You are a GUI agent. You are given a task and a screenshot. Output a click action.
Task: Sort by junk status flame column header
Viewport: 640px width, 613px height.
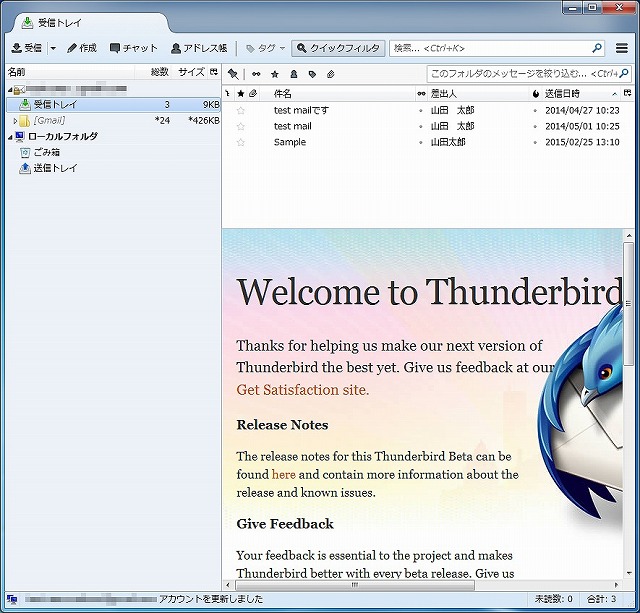536,93
